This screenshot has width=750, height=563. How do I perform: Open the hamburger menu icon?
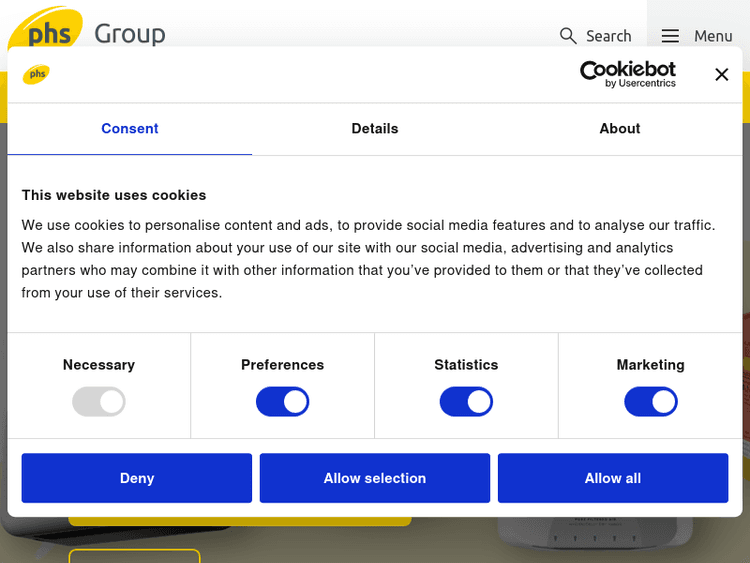coord(670,36)
